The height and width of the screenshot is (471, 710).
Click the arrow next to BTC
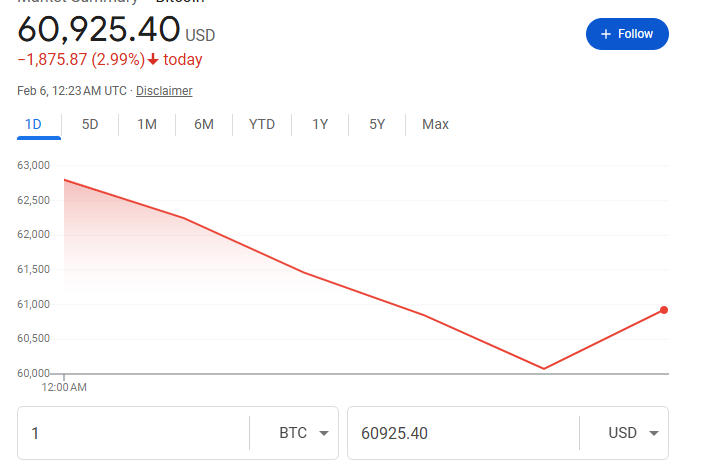[x=322, y=434]
